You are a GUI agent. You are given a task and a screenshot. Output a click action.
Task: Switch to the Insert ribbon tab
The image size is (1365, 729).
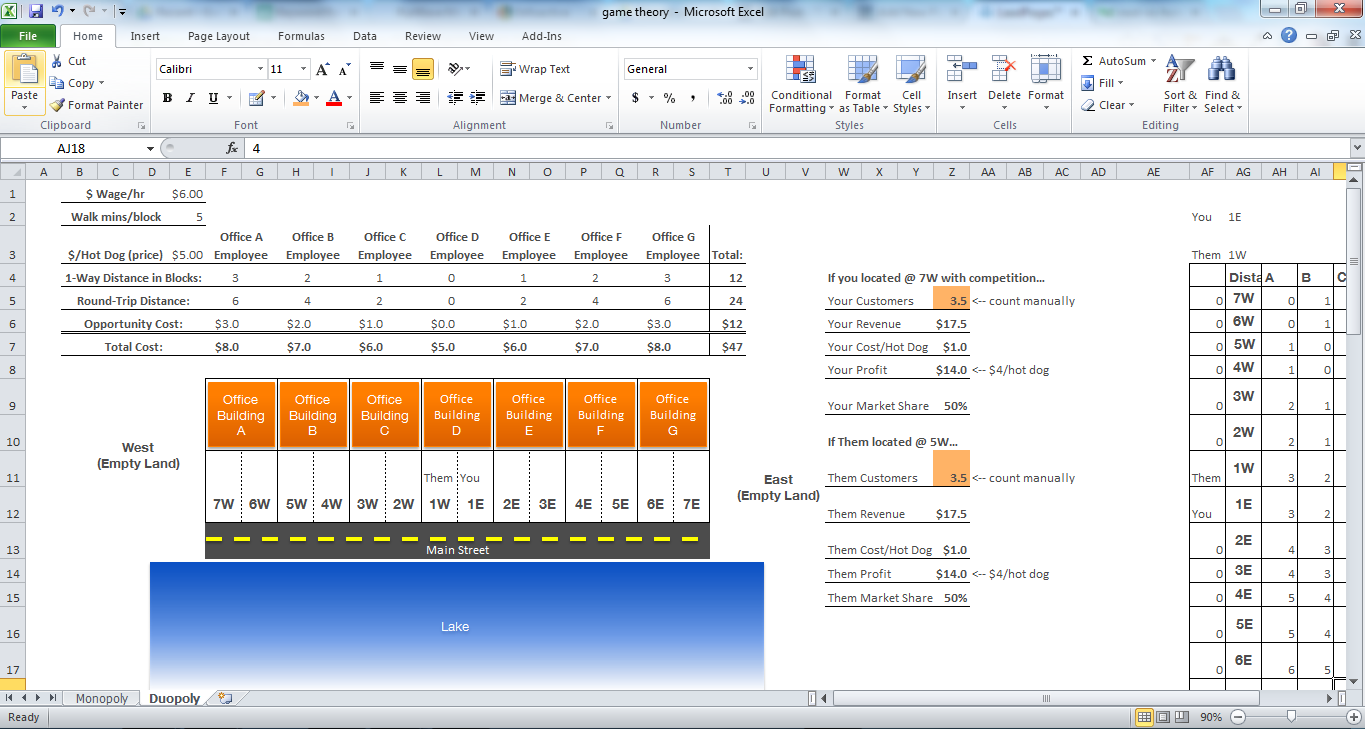tap(145, 36)
